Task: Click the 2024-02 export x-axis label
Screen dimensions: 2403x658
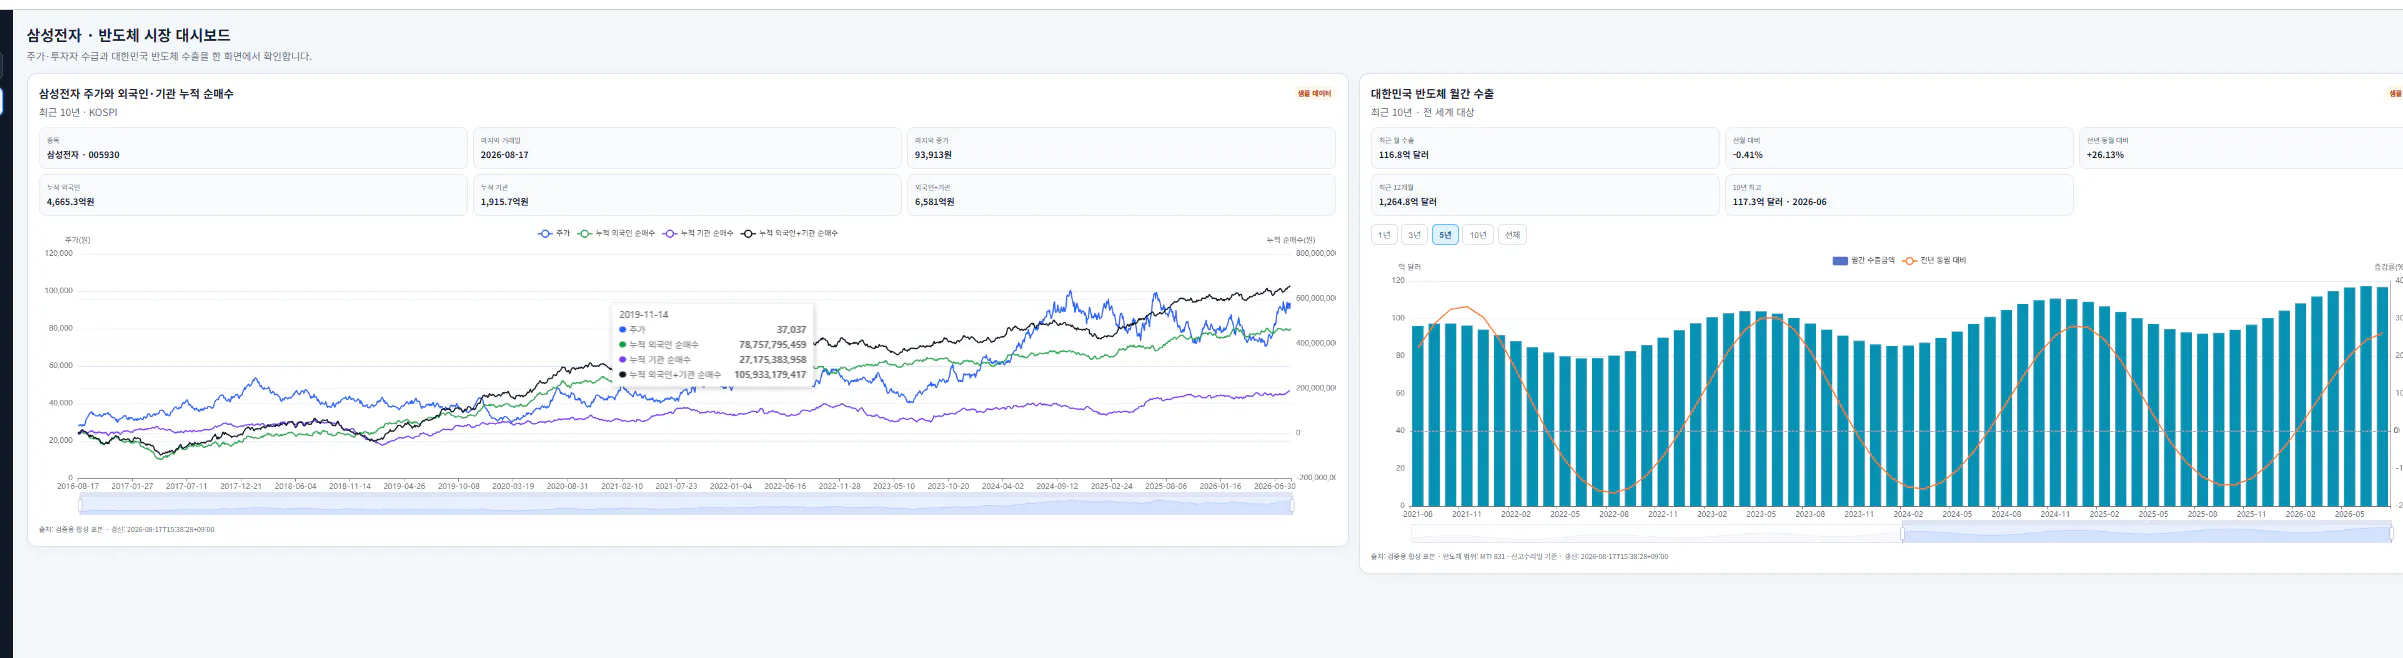Action: coord(1908,515)
